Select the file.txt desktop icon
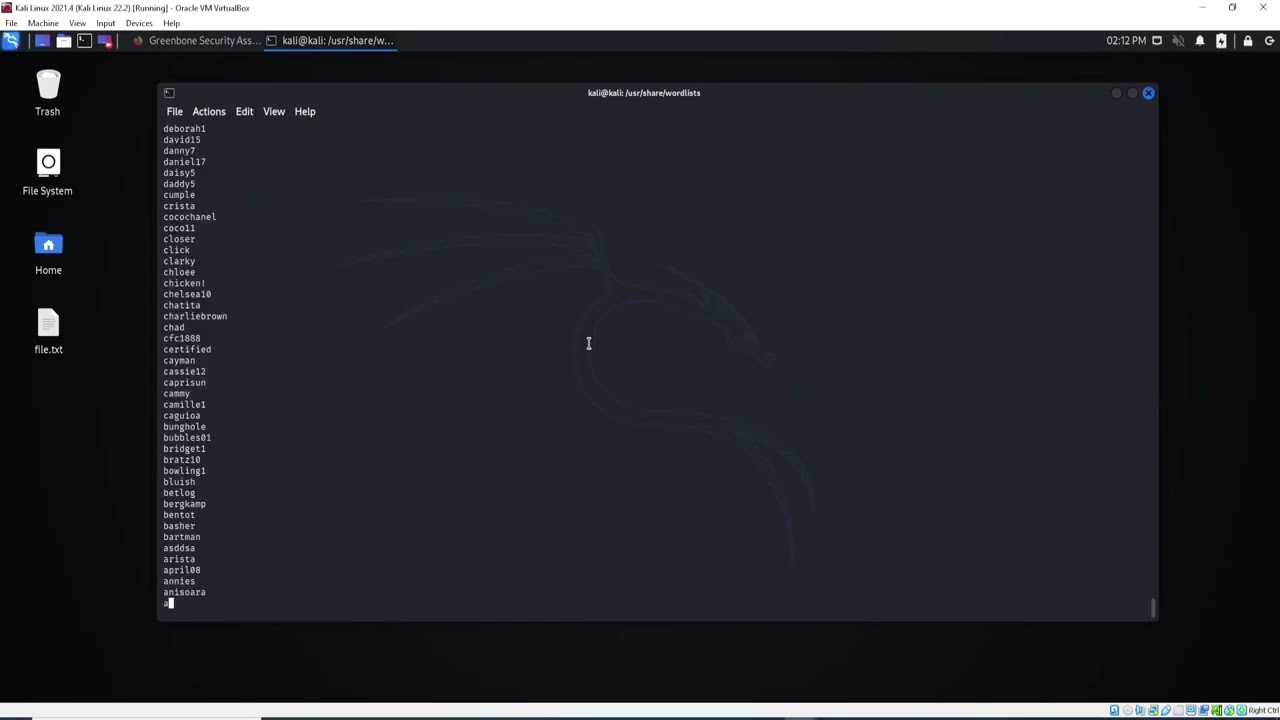 (48, 331)
